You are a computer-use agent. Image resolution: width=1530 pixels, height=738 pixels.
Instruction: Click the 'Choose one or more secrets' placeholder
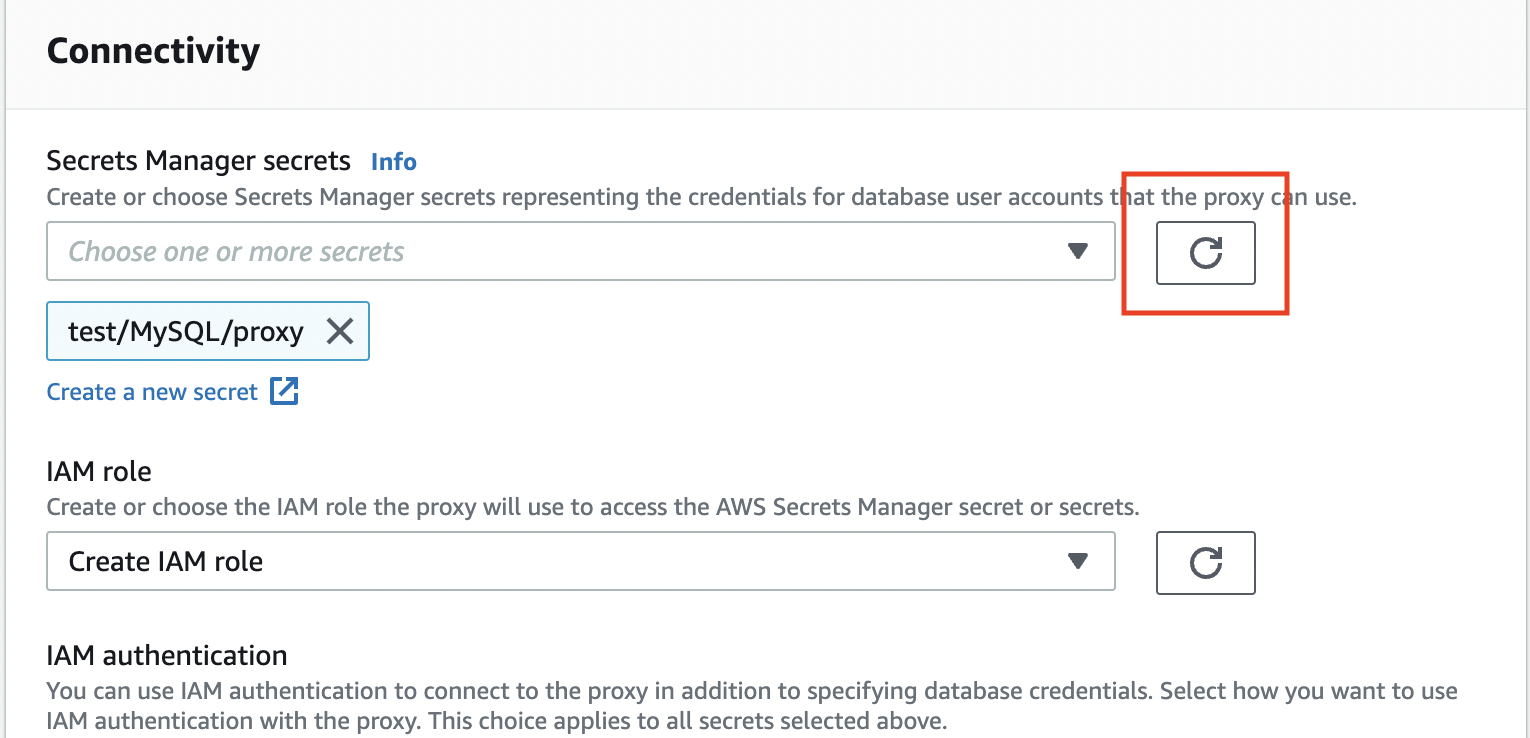click(236, 252)
